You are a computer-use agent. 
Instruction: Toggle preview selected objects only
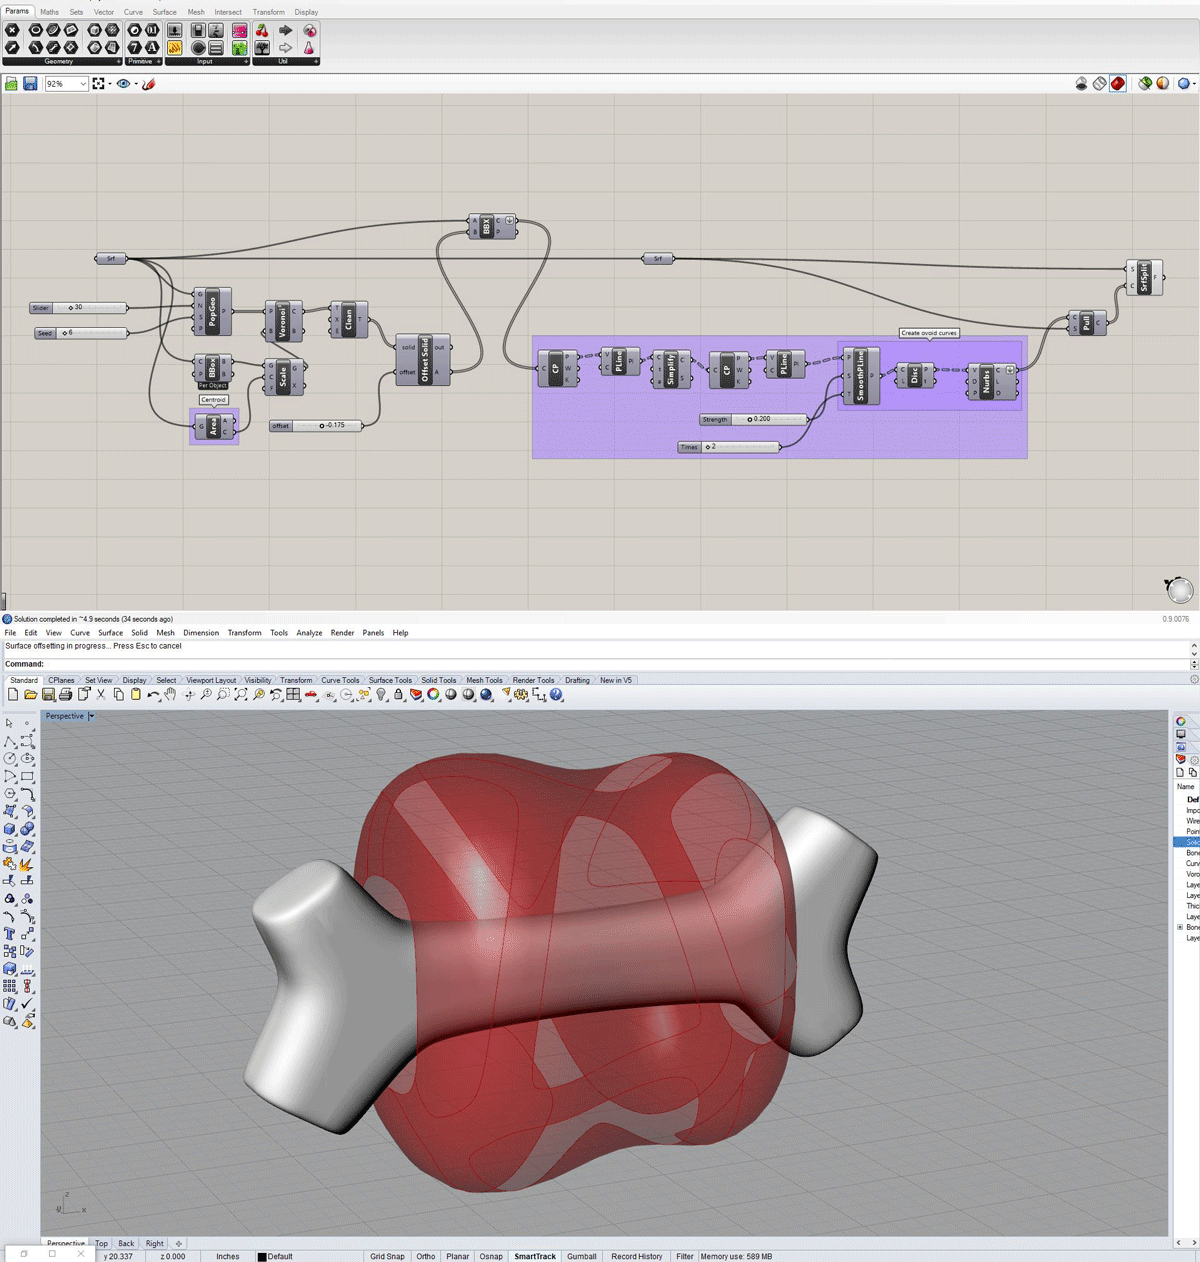pos(1145,84)
